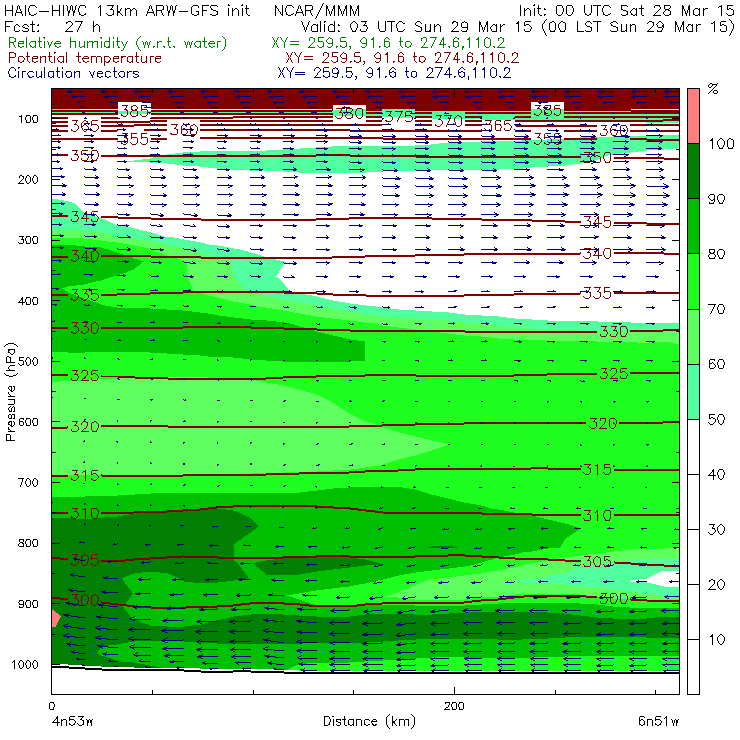Select the green 'Relative humidity (w.r.t. water)' legend label
Viewport: 740px width, 740px height.
tap(118, 43)
